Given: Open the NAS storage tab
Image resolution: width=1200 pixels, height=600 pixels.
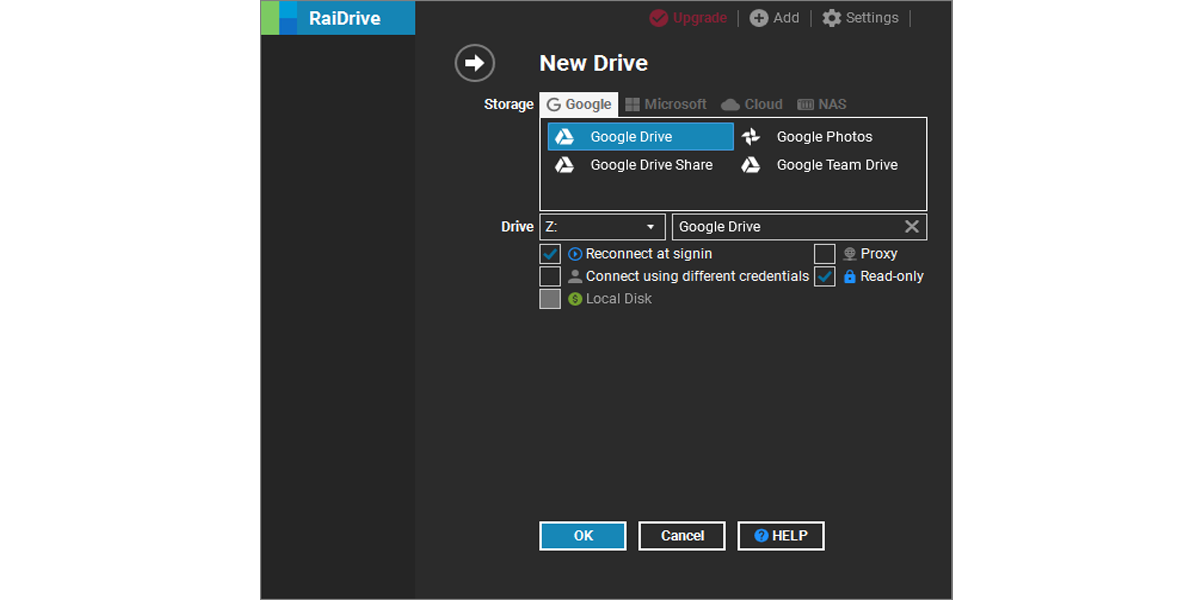Looking at the screenshot, I should point(821,103).
